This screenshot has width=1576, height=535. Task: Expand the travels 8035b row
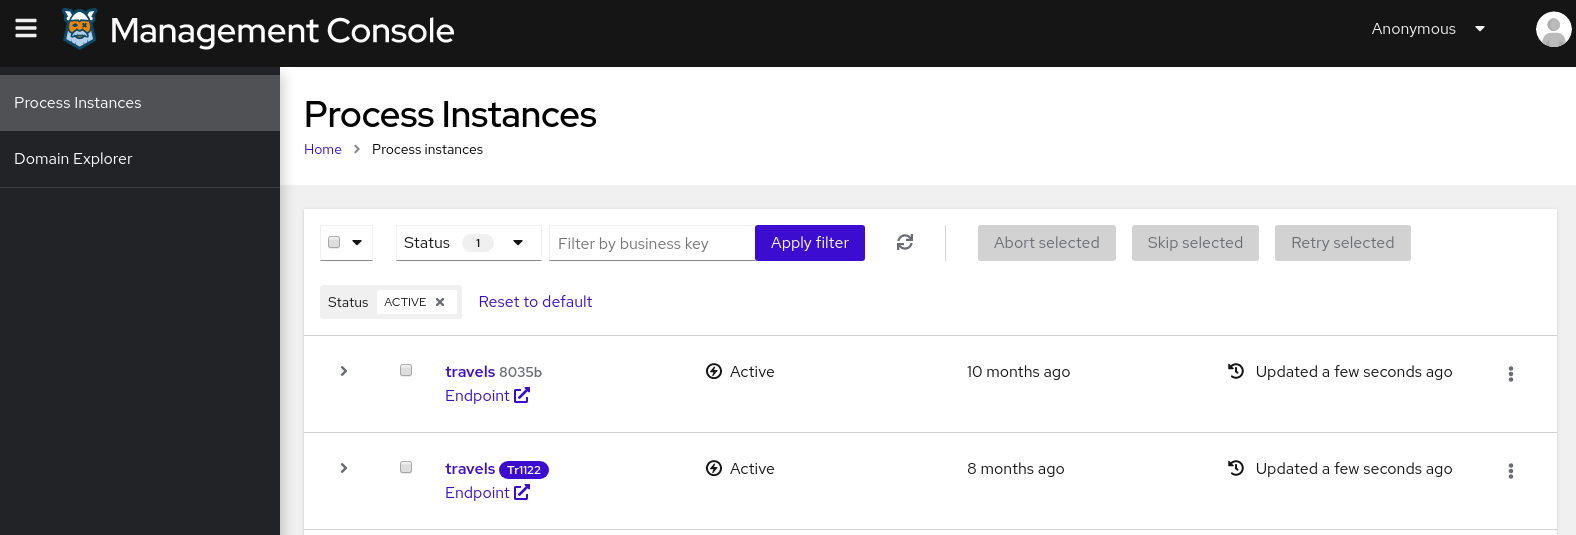[344, 371]
